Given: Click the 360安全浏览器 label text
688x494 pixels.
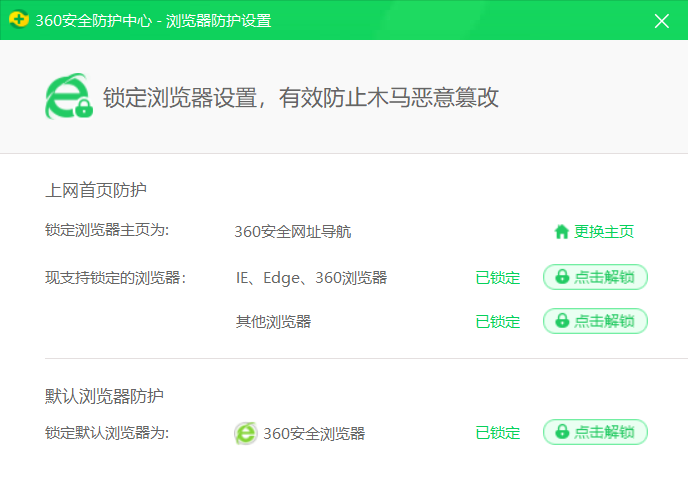Looking at the screenshot, I should point(314,433).
